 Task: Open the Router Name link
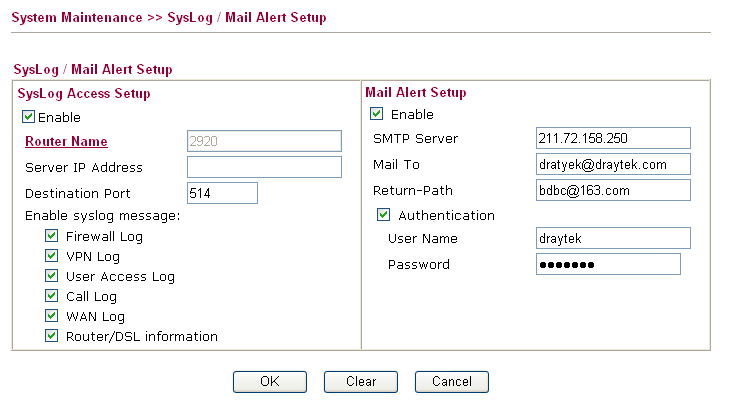pos(66,142)
